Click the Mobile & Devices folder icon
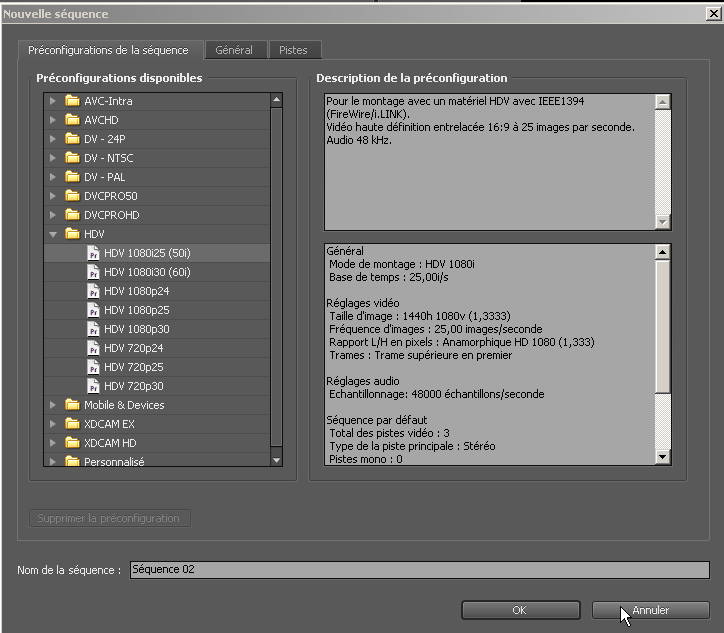 point(72,405)
